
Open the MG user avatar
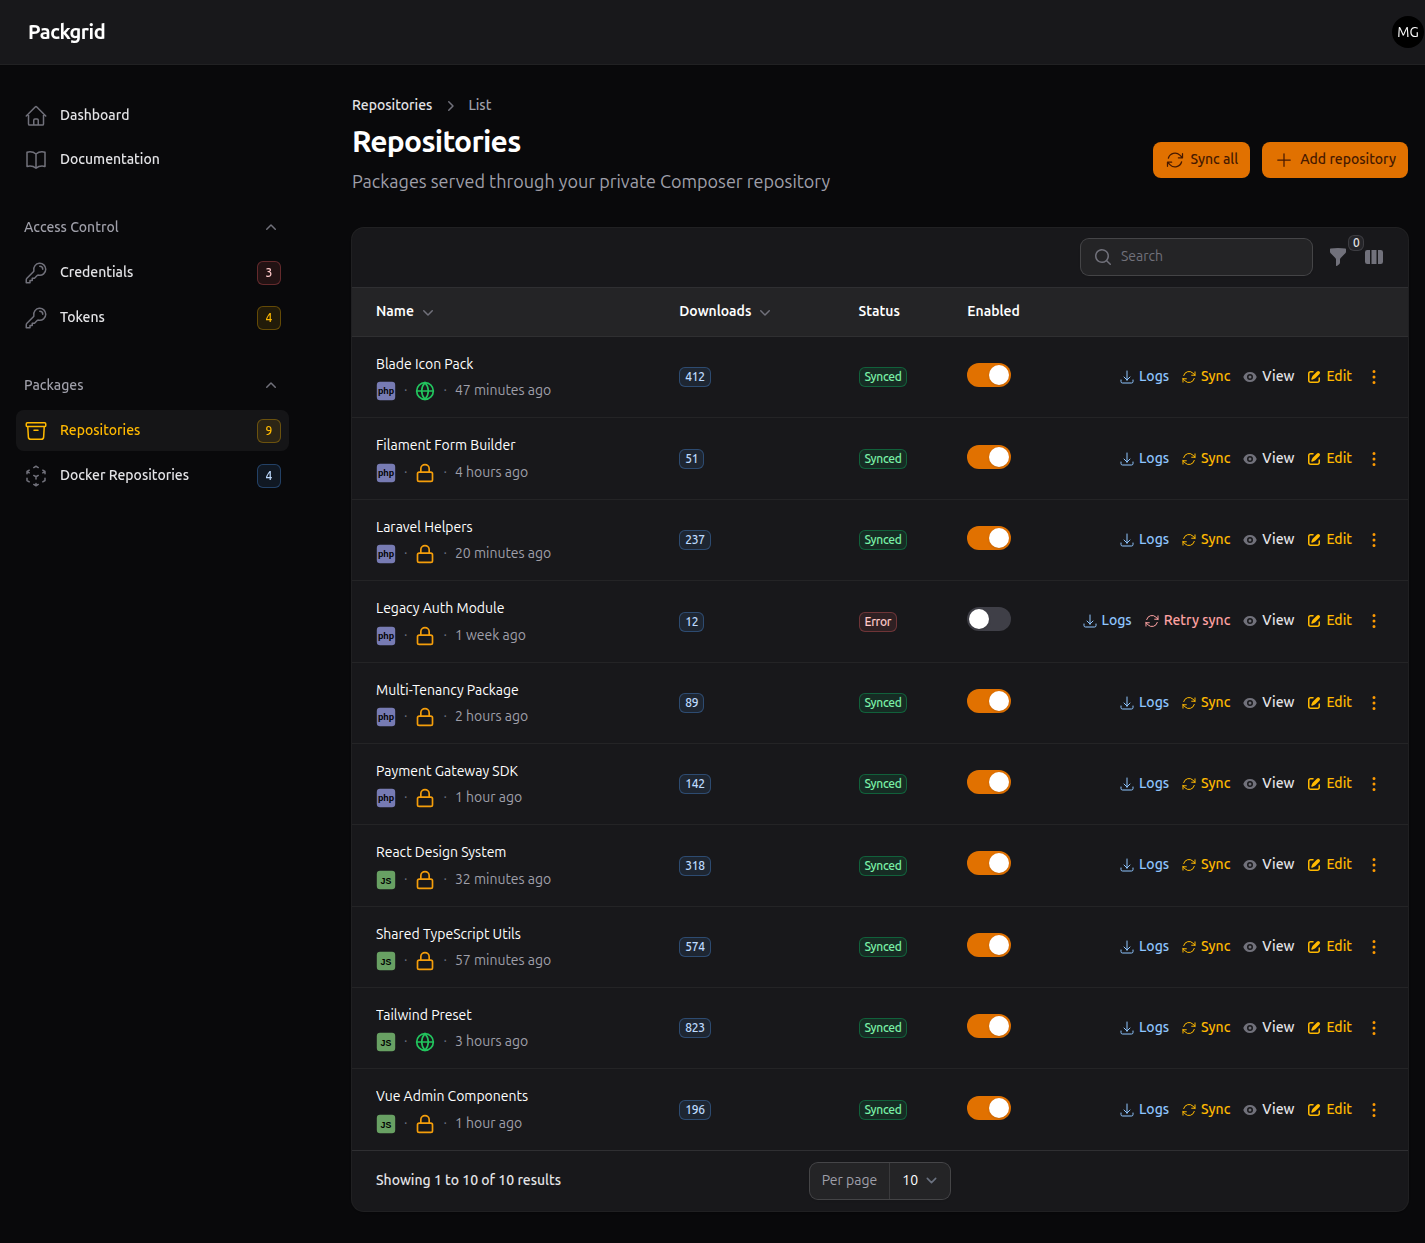point(1407,32)
